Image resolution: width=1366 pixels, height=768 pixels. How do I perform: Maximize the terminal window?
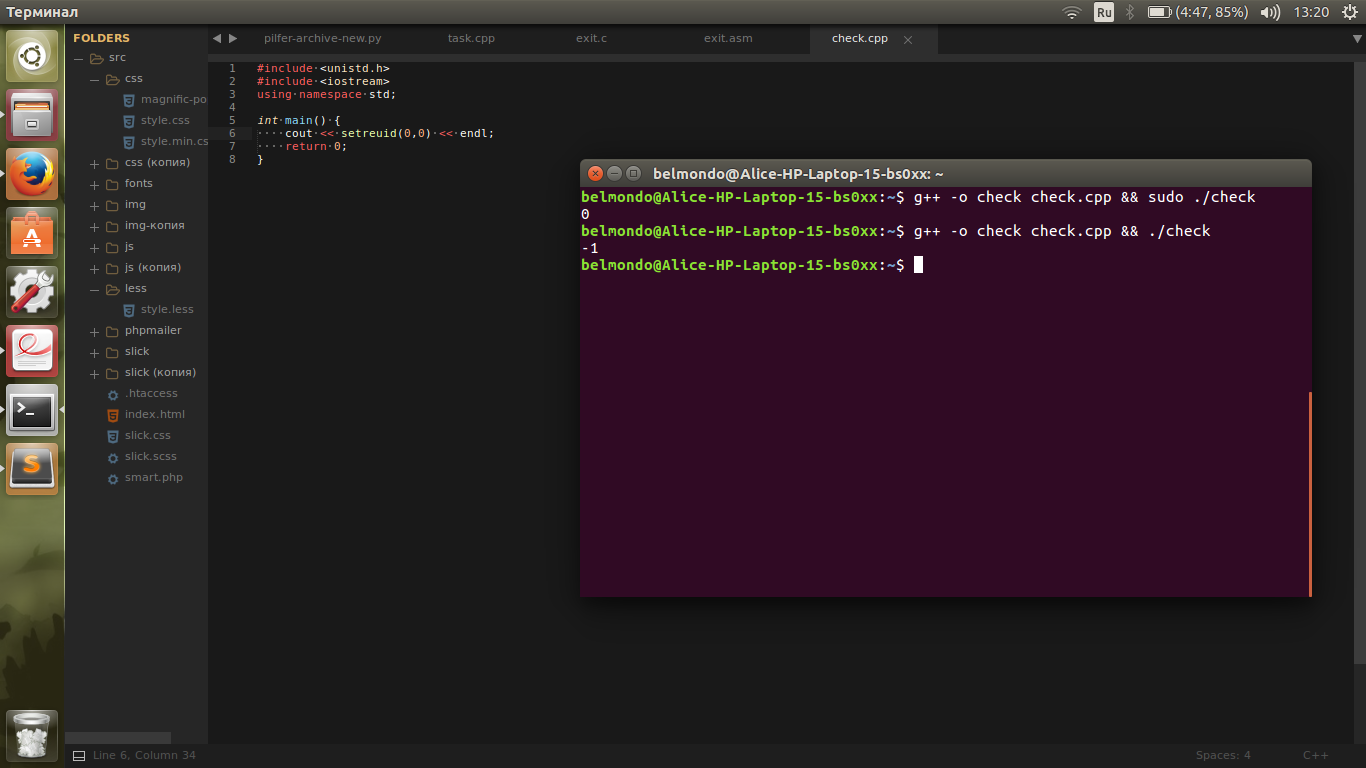click(633, 173)
